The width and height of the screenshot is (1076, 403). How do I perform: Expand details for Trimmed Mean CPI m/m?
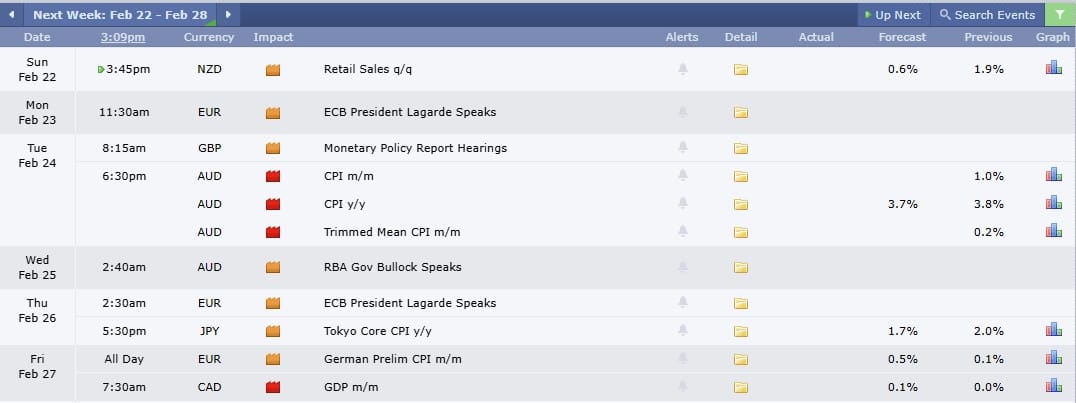(x=741, y=232)
